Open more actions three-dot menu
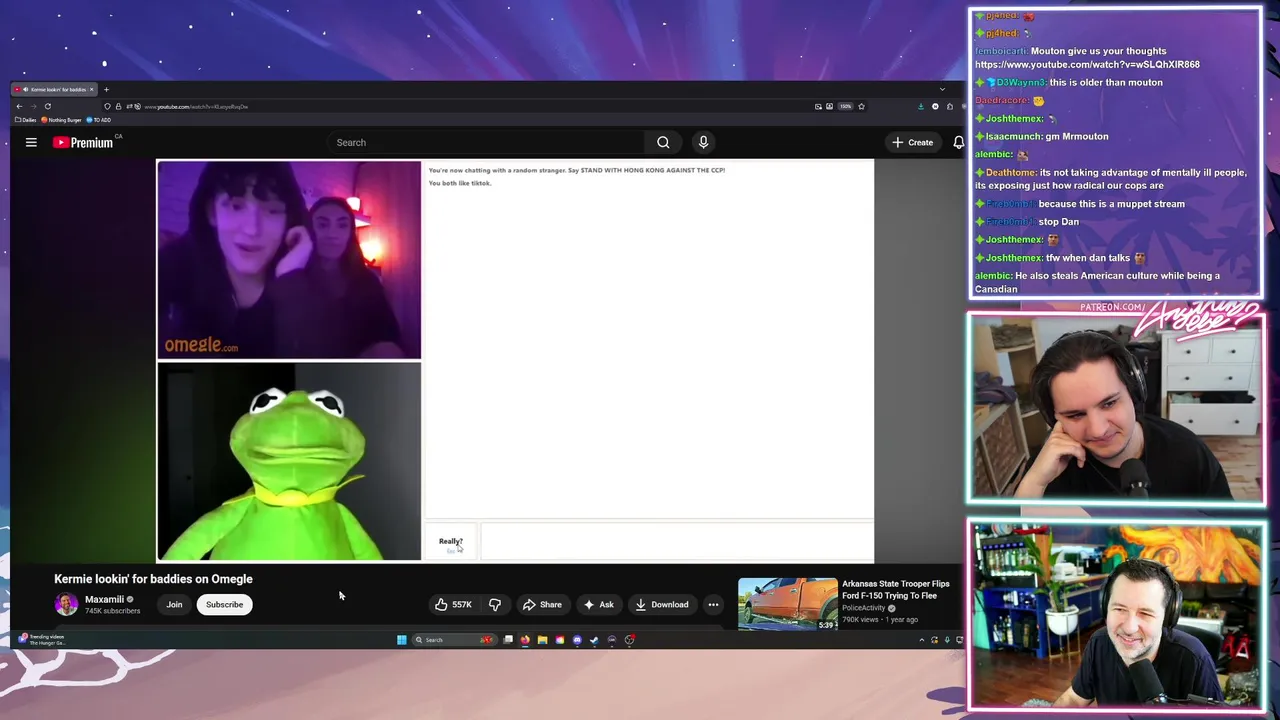Screen dimensions: 1280x720 click(x=713, y=604)
